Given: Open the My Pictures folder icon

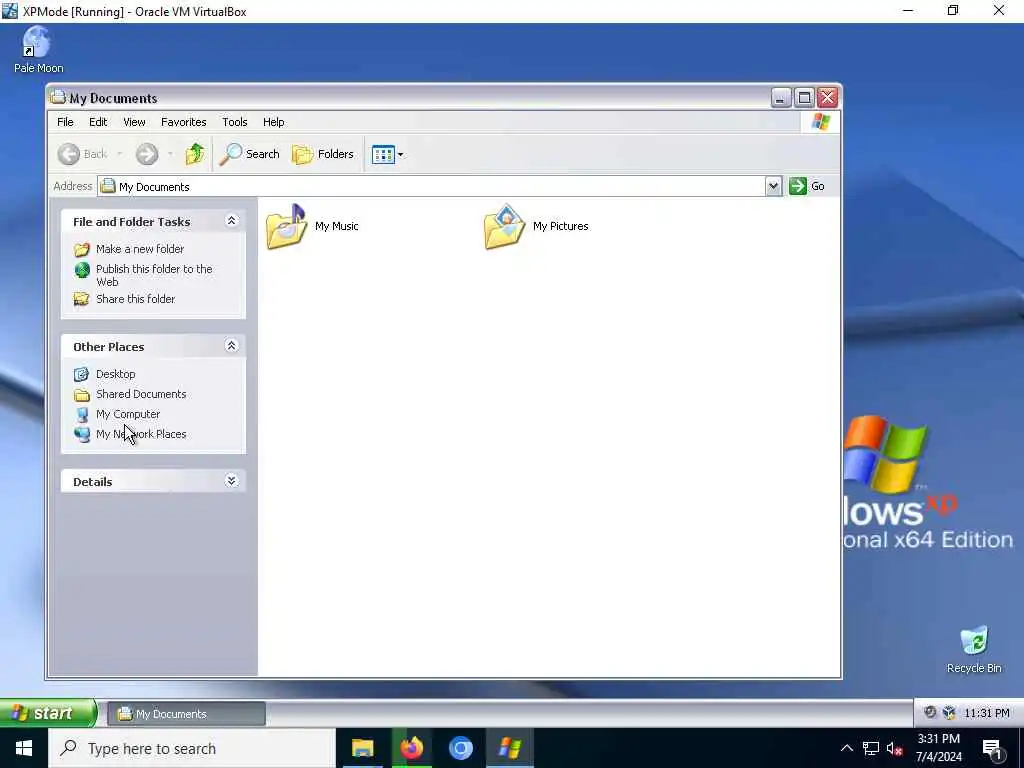Looking at the screenshot, I should (504, 226).
